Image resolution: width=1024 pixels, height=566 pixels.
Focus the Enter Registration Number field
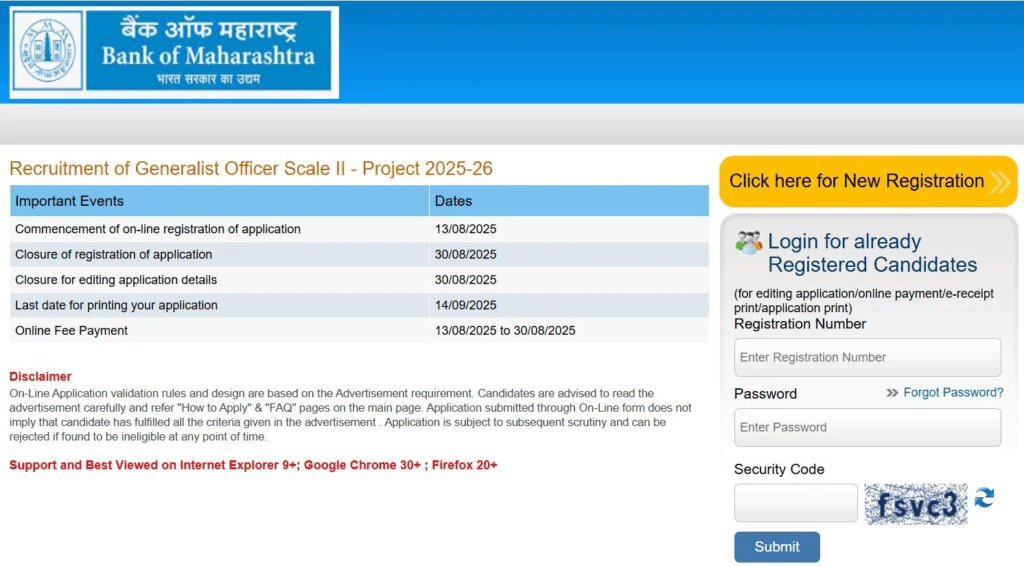(x=867, y=357)
